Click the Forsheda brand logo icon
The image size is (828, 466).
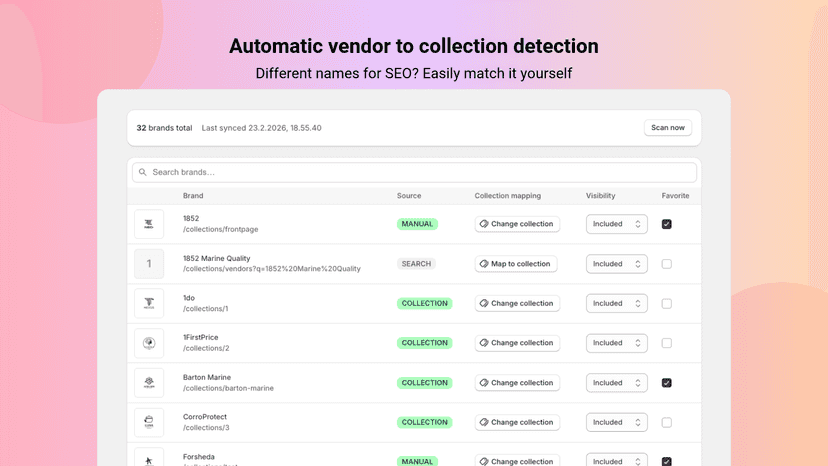(149, 460)
